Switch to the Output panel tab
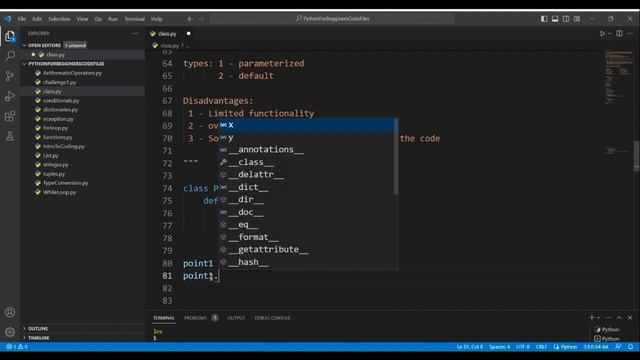This screenshot has width=640, height=360. [x=236, y=318]
